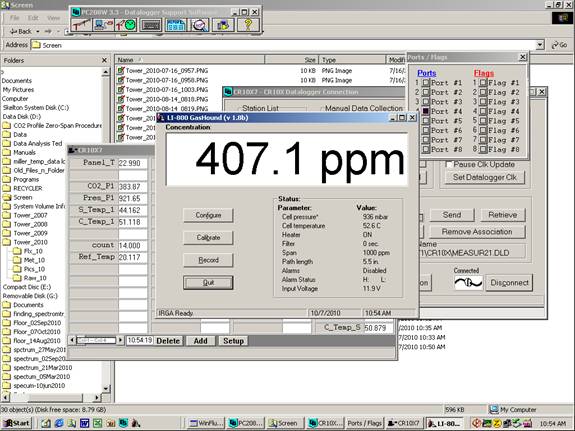Switch to the WinFlu... taskbar button
This screenshot has height=431, width=575.
click(205, 423)
